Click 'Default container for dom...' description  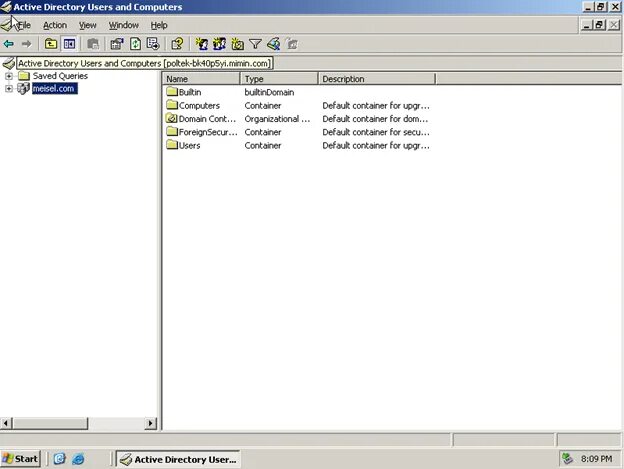(x=375, y=119)
